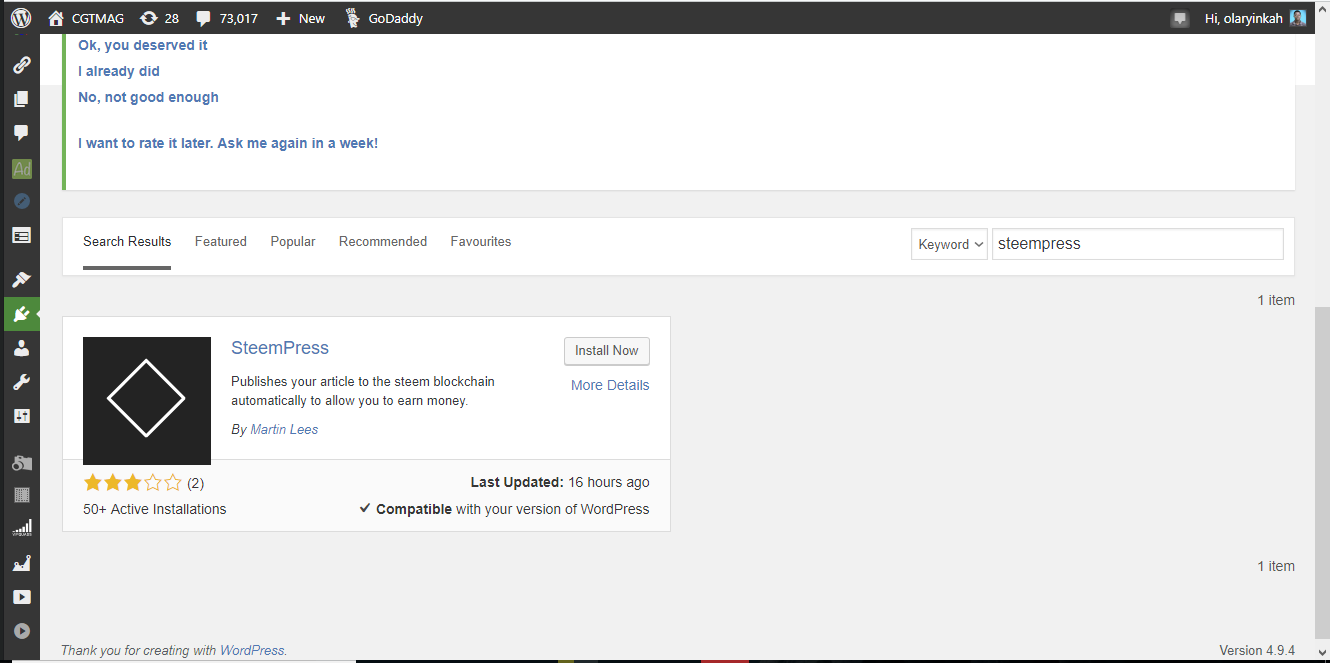
Task: Open the Links sidebar menu icon
Action: point(21,65)
